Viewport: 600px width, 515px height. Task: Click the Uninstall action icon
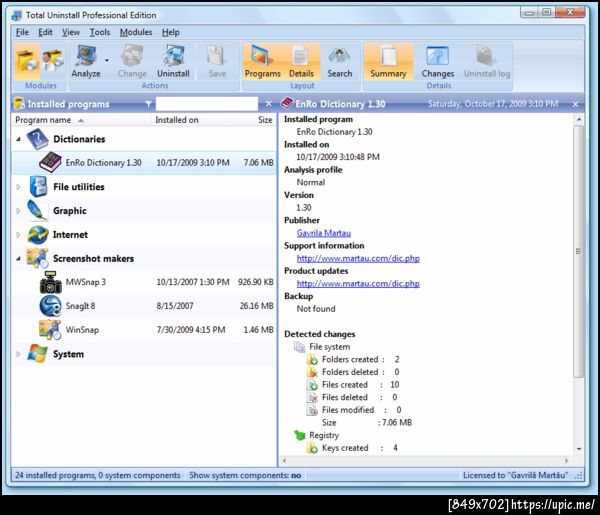point(173,61)
